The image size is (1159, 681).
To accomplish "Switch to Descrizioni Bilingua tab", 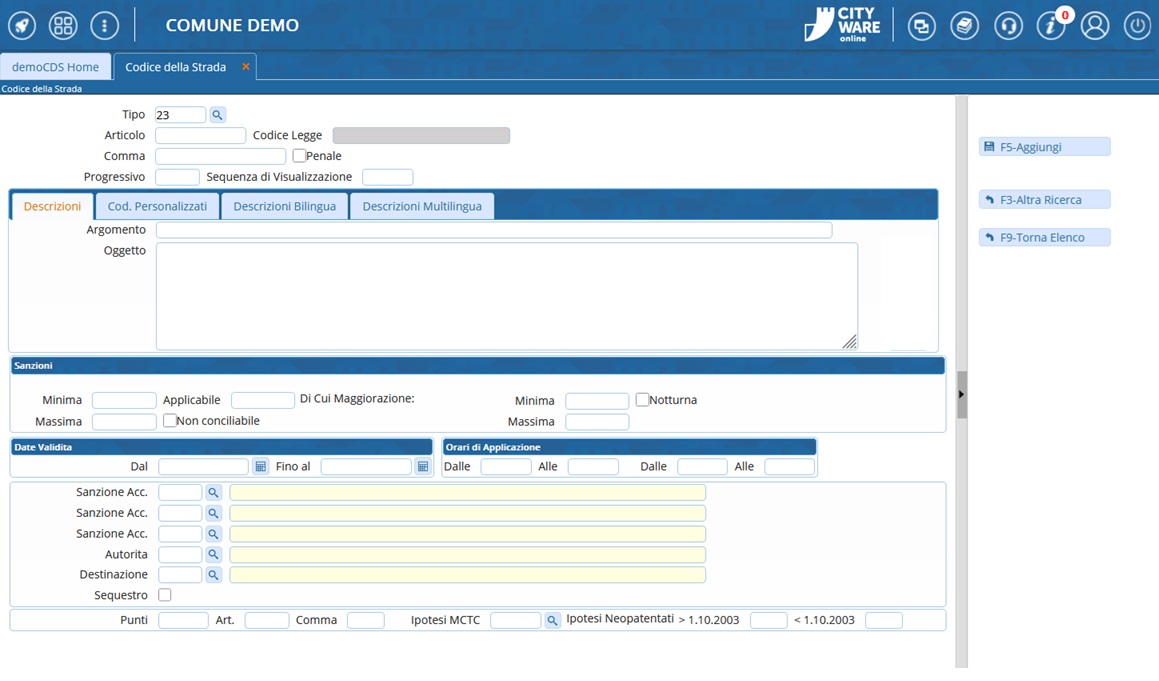I will tap(284, 206).
